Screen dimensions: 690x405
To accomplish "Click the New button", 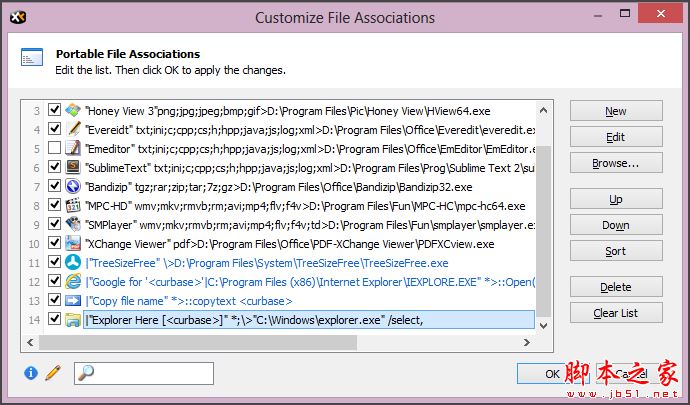I will click(615, 111).
